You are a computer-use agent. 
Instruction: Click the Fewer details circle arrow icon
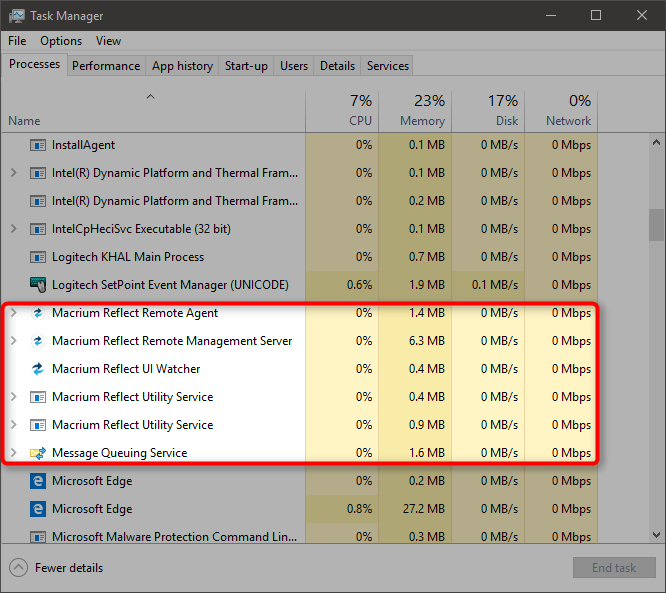coord(18,568)
